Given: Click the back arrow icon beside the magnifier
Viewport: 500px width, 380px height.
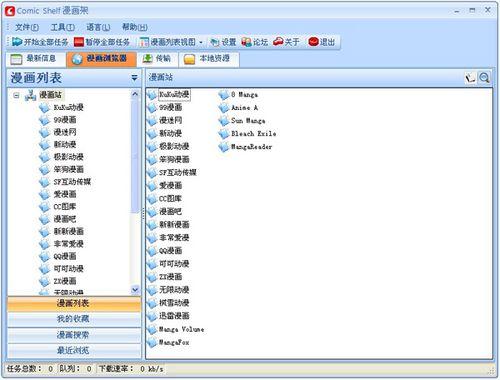Looking at the screenshot, I should (x=470, y=78).
